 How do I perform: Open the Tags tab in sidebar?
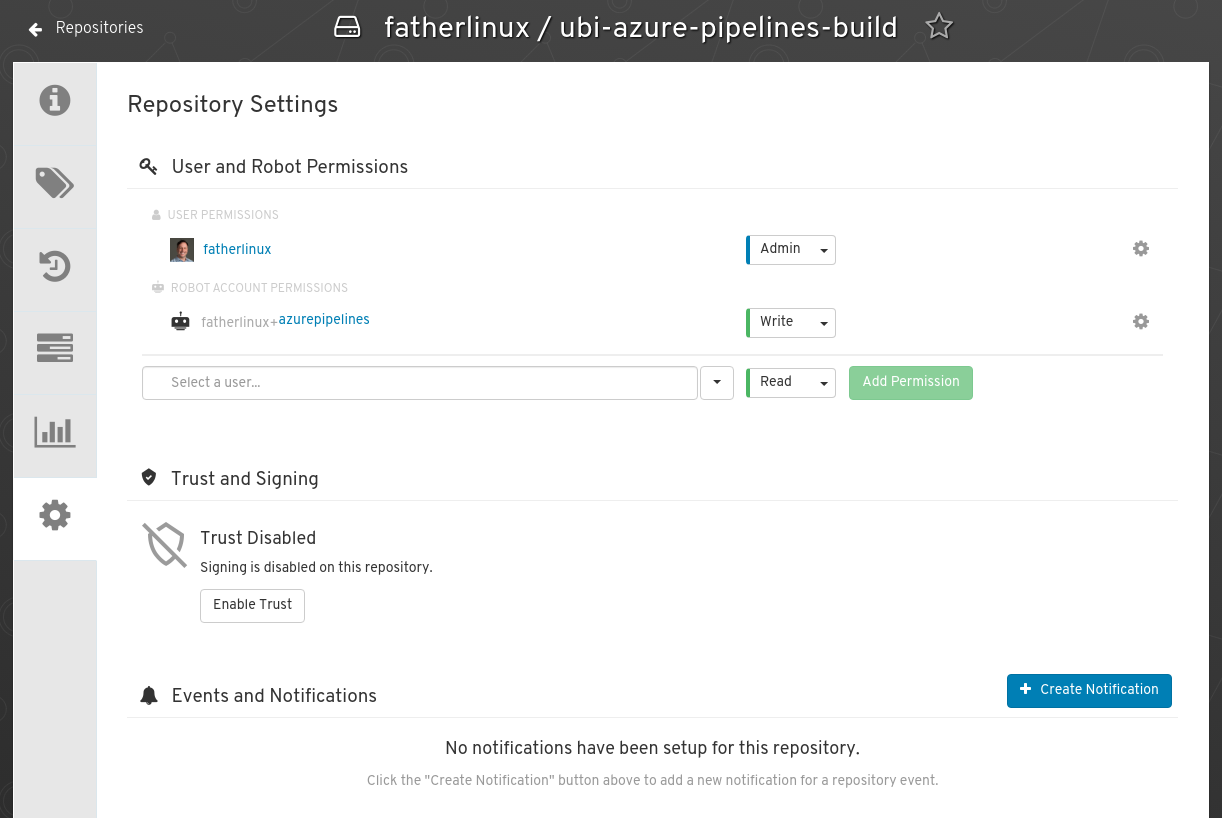pos(55,183)
